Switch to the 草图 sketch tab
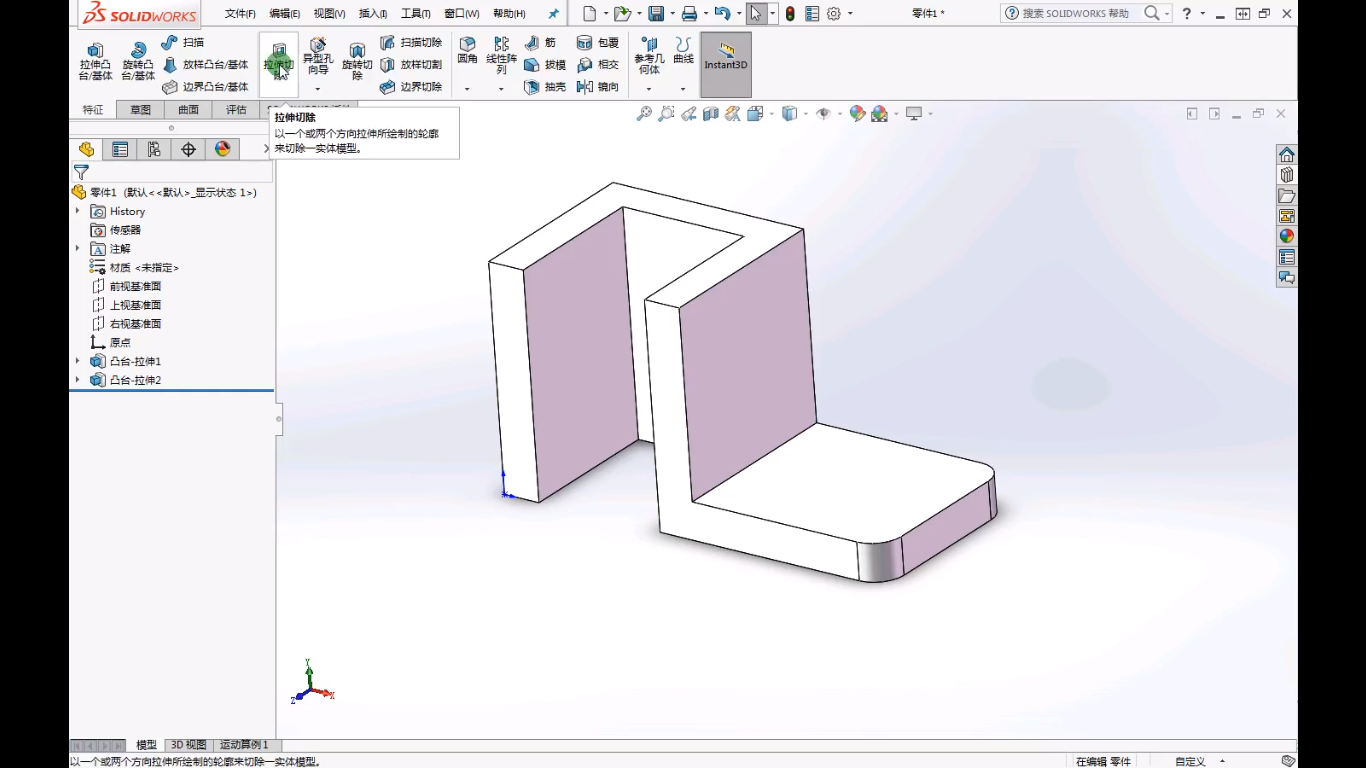The image size is (1366, 768). tap(140, 110)
